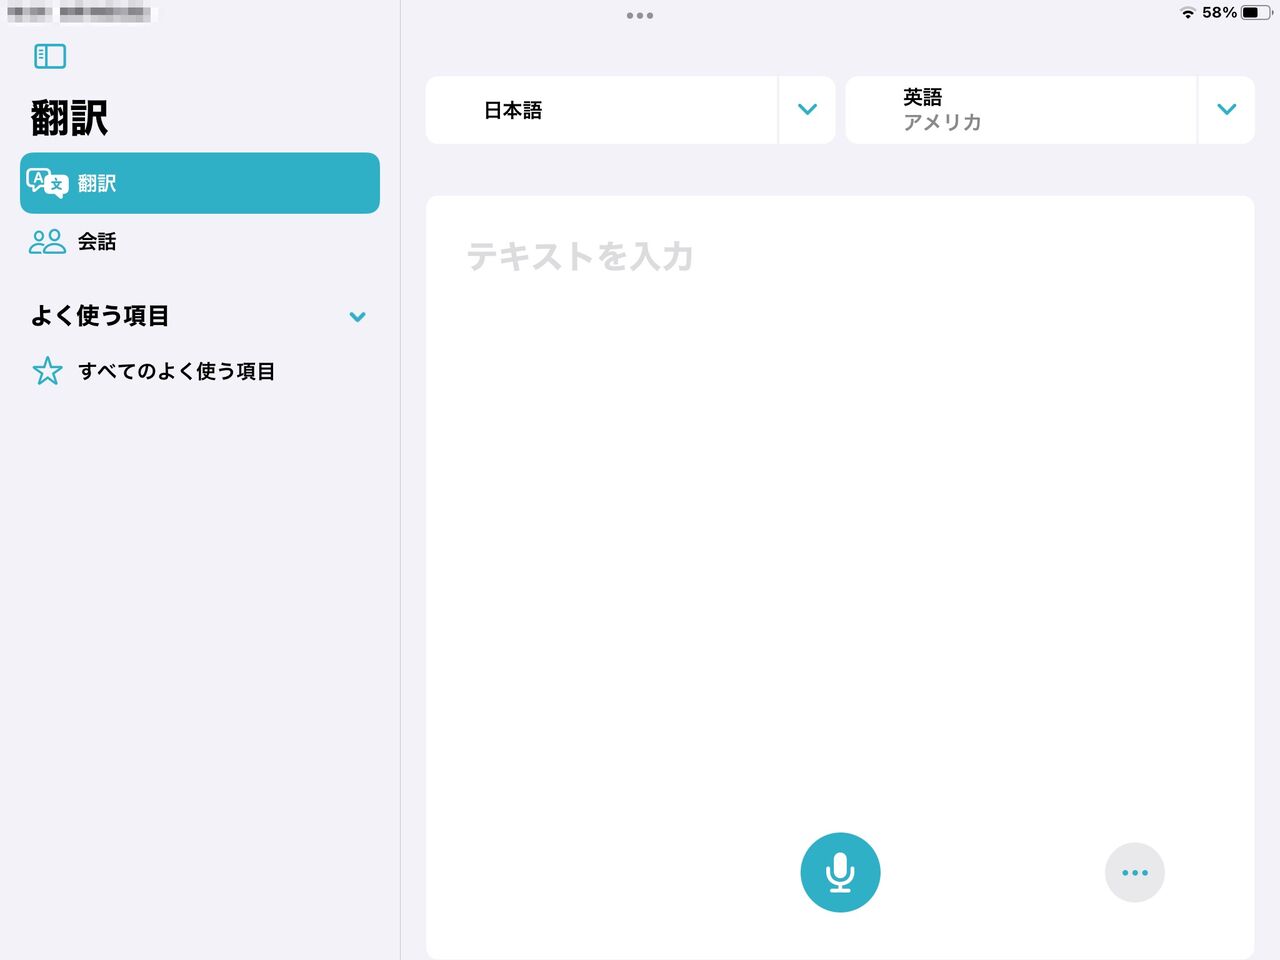
Task: Toggle the sidebar panel icon
Action: pos(50,56)
